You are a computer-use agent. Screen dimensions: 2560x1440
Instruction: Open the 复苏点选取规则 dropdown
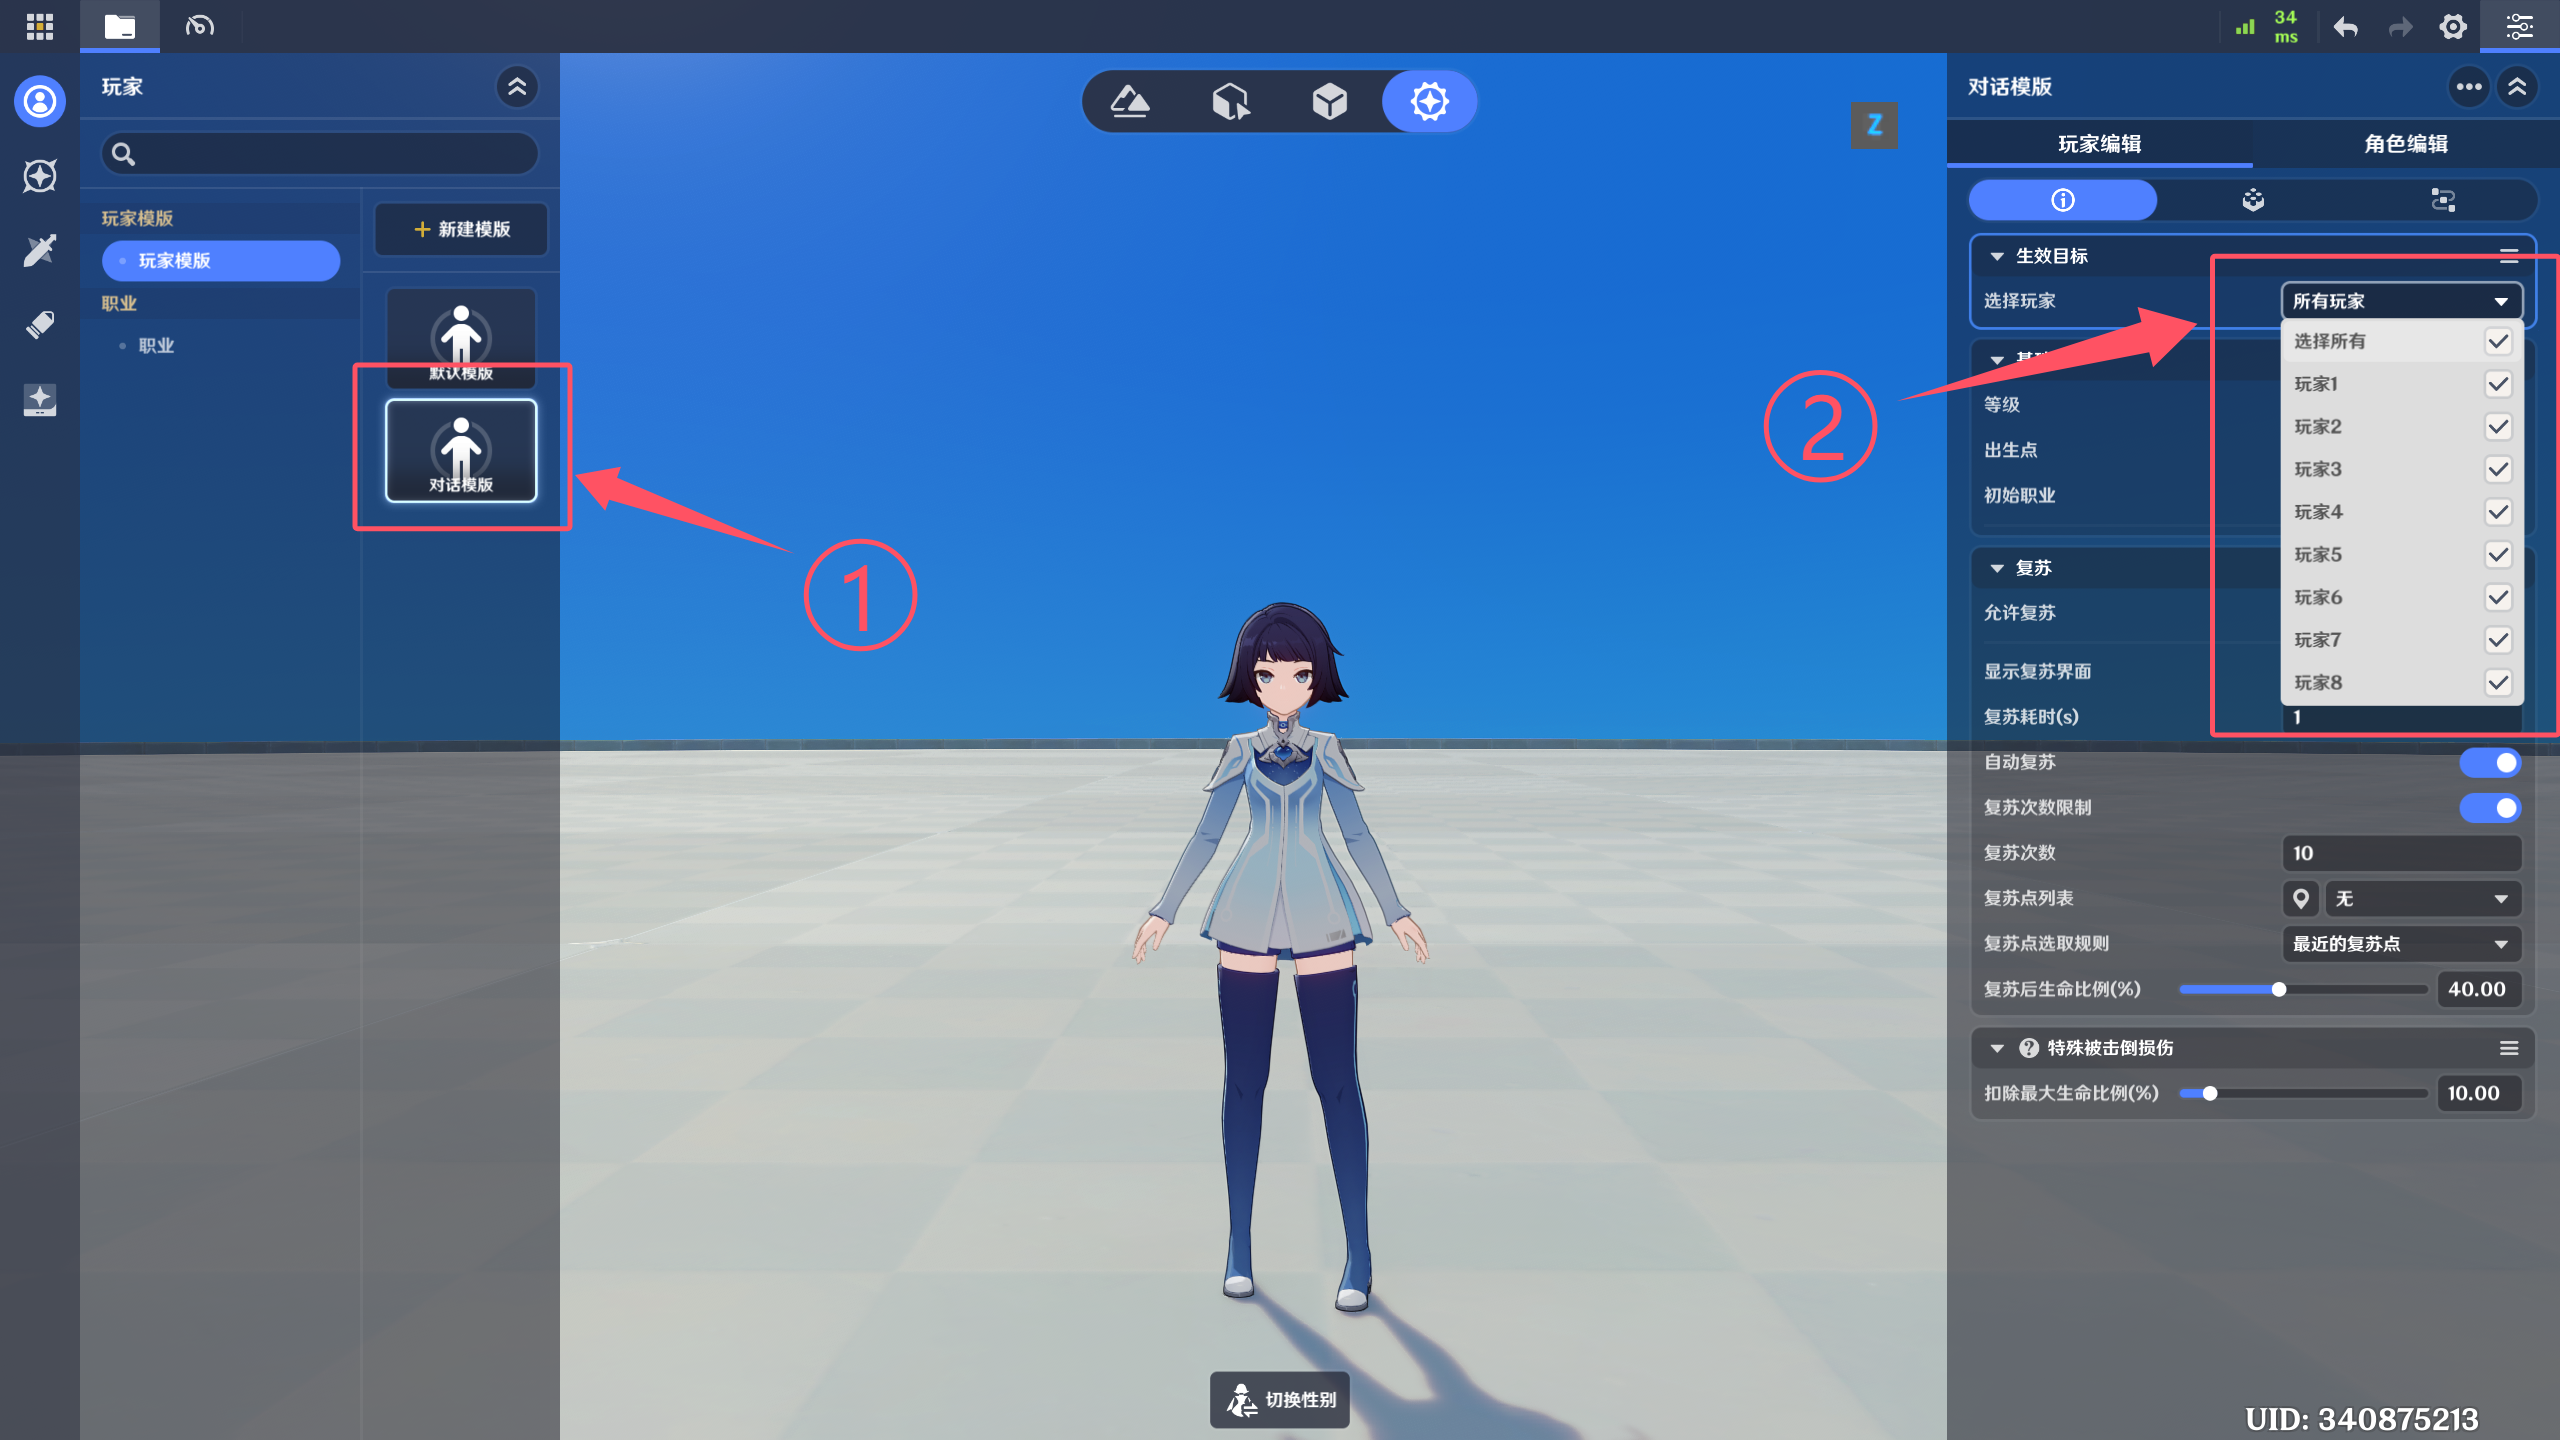[x=2400, y=944]
